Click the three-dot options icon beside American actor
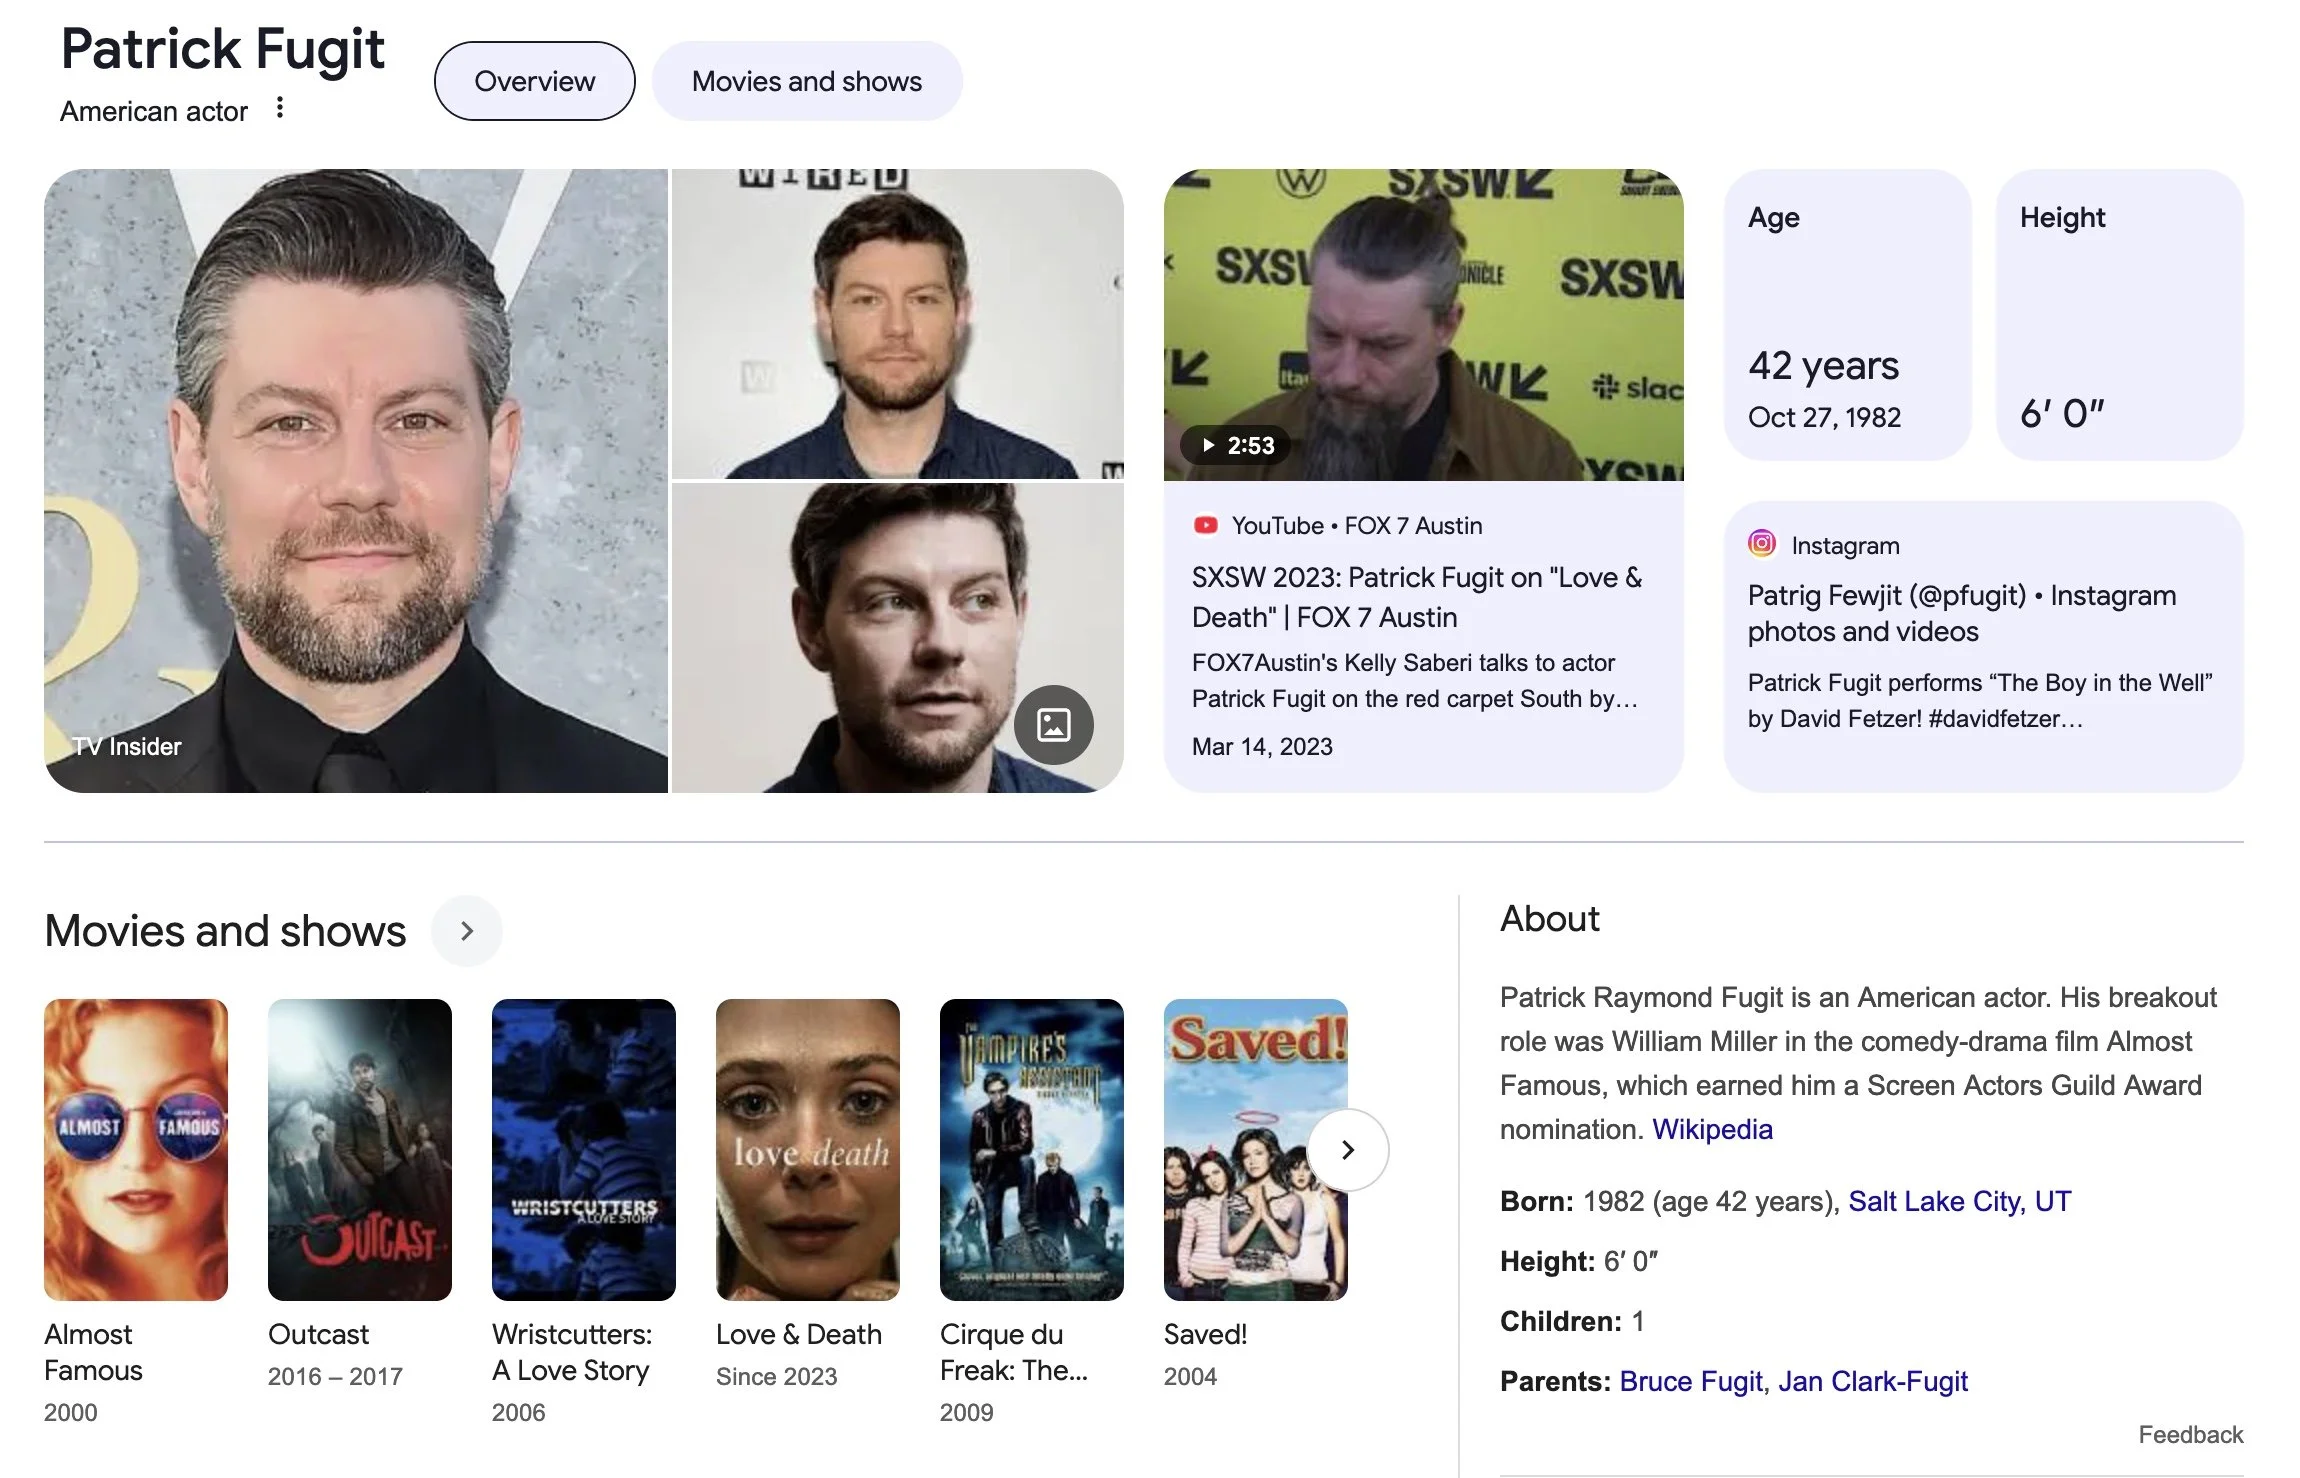 pyautogui.click(x=280, y=108)
